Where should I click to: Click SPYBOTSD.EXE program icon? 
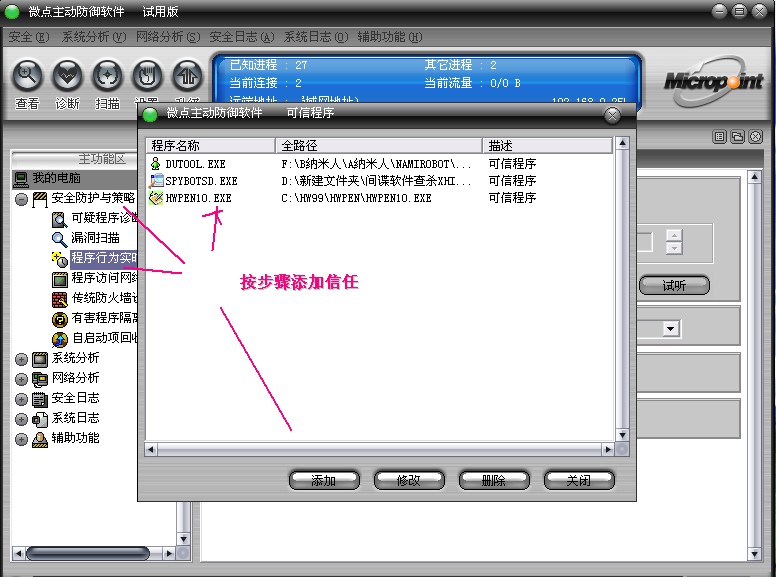coord(156,181)
